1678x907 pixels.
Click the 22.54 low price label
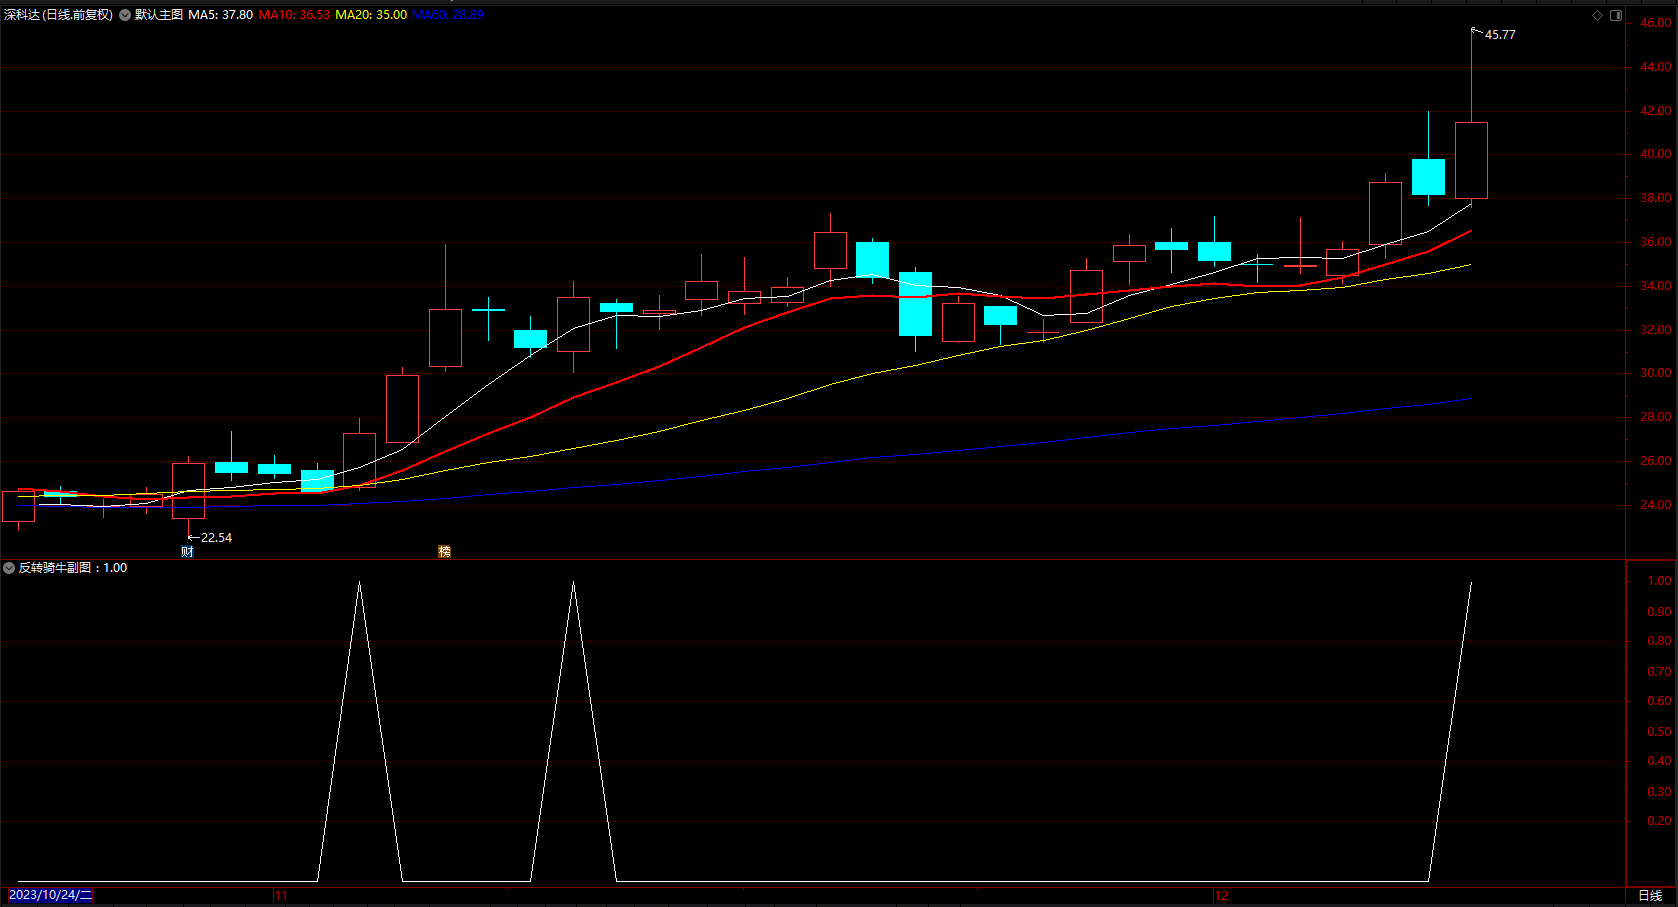click(216, 538)
